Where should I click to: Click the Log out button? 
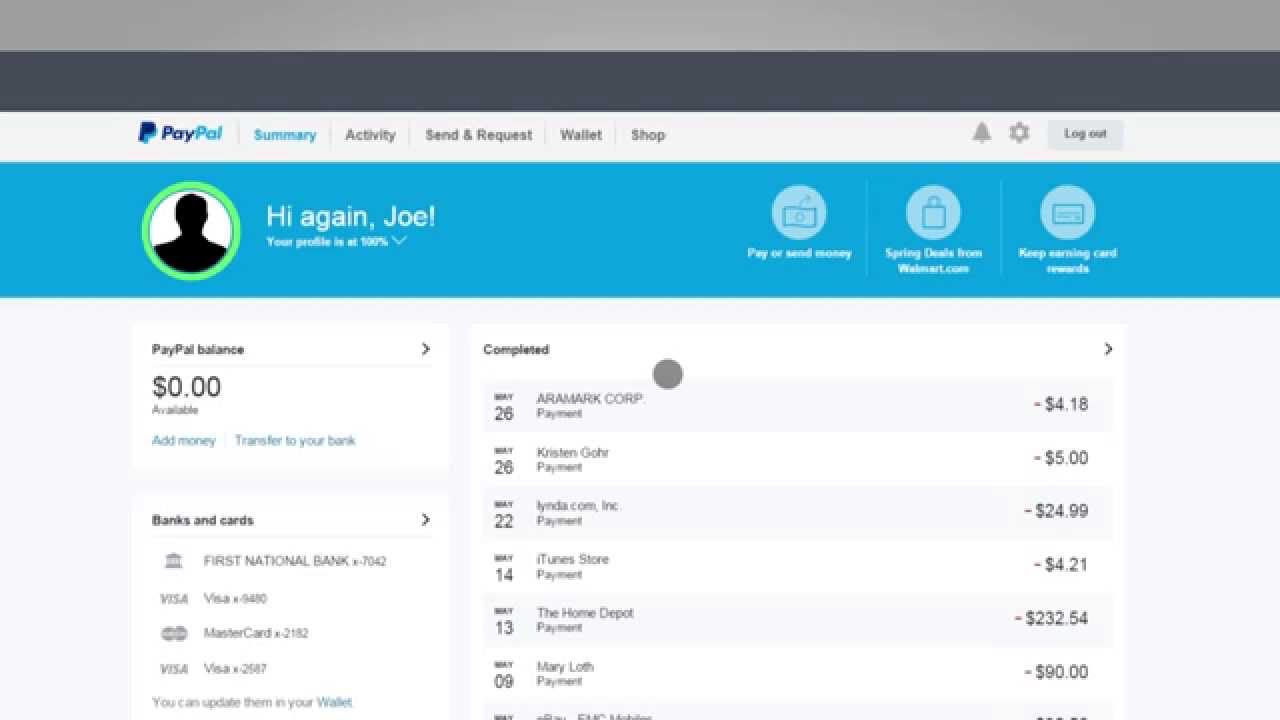pos(1085,134)
